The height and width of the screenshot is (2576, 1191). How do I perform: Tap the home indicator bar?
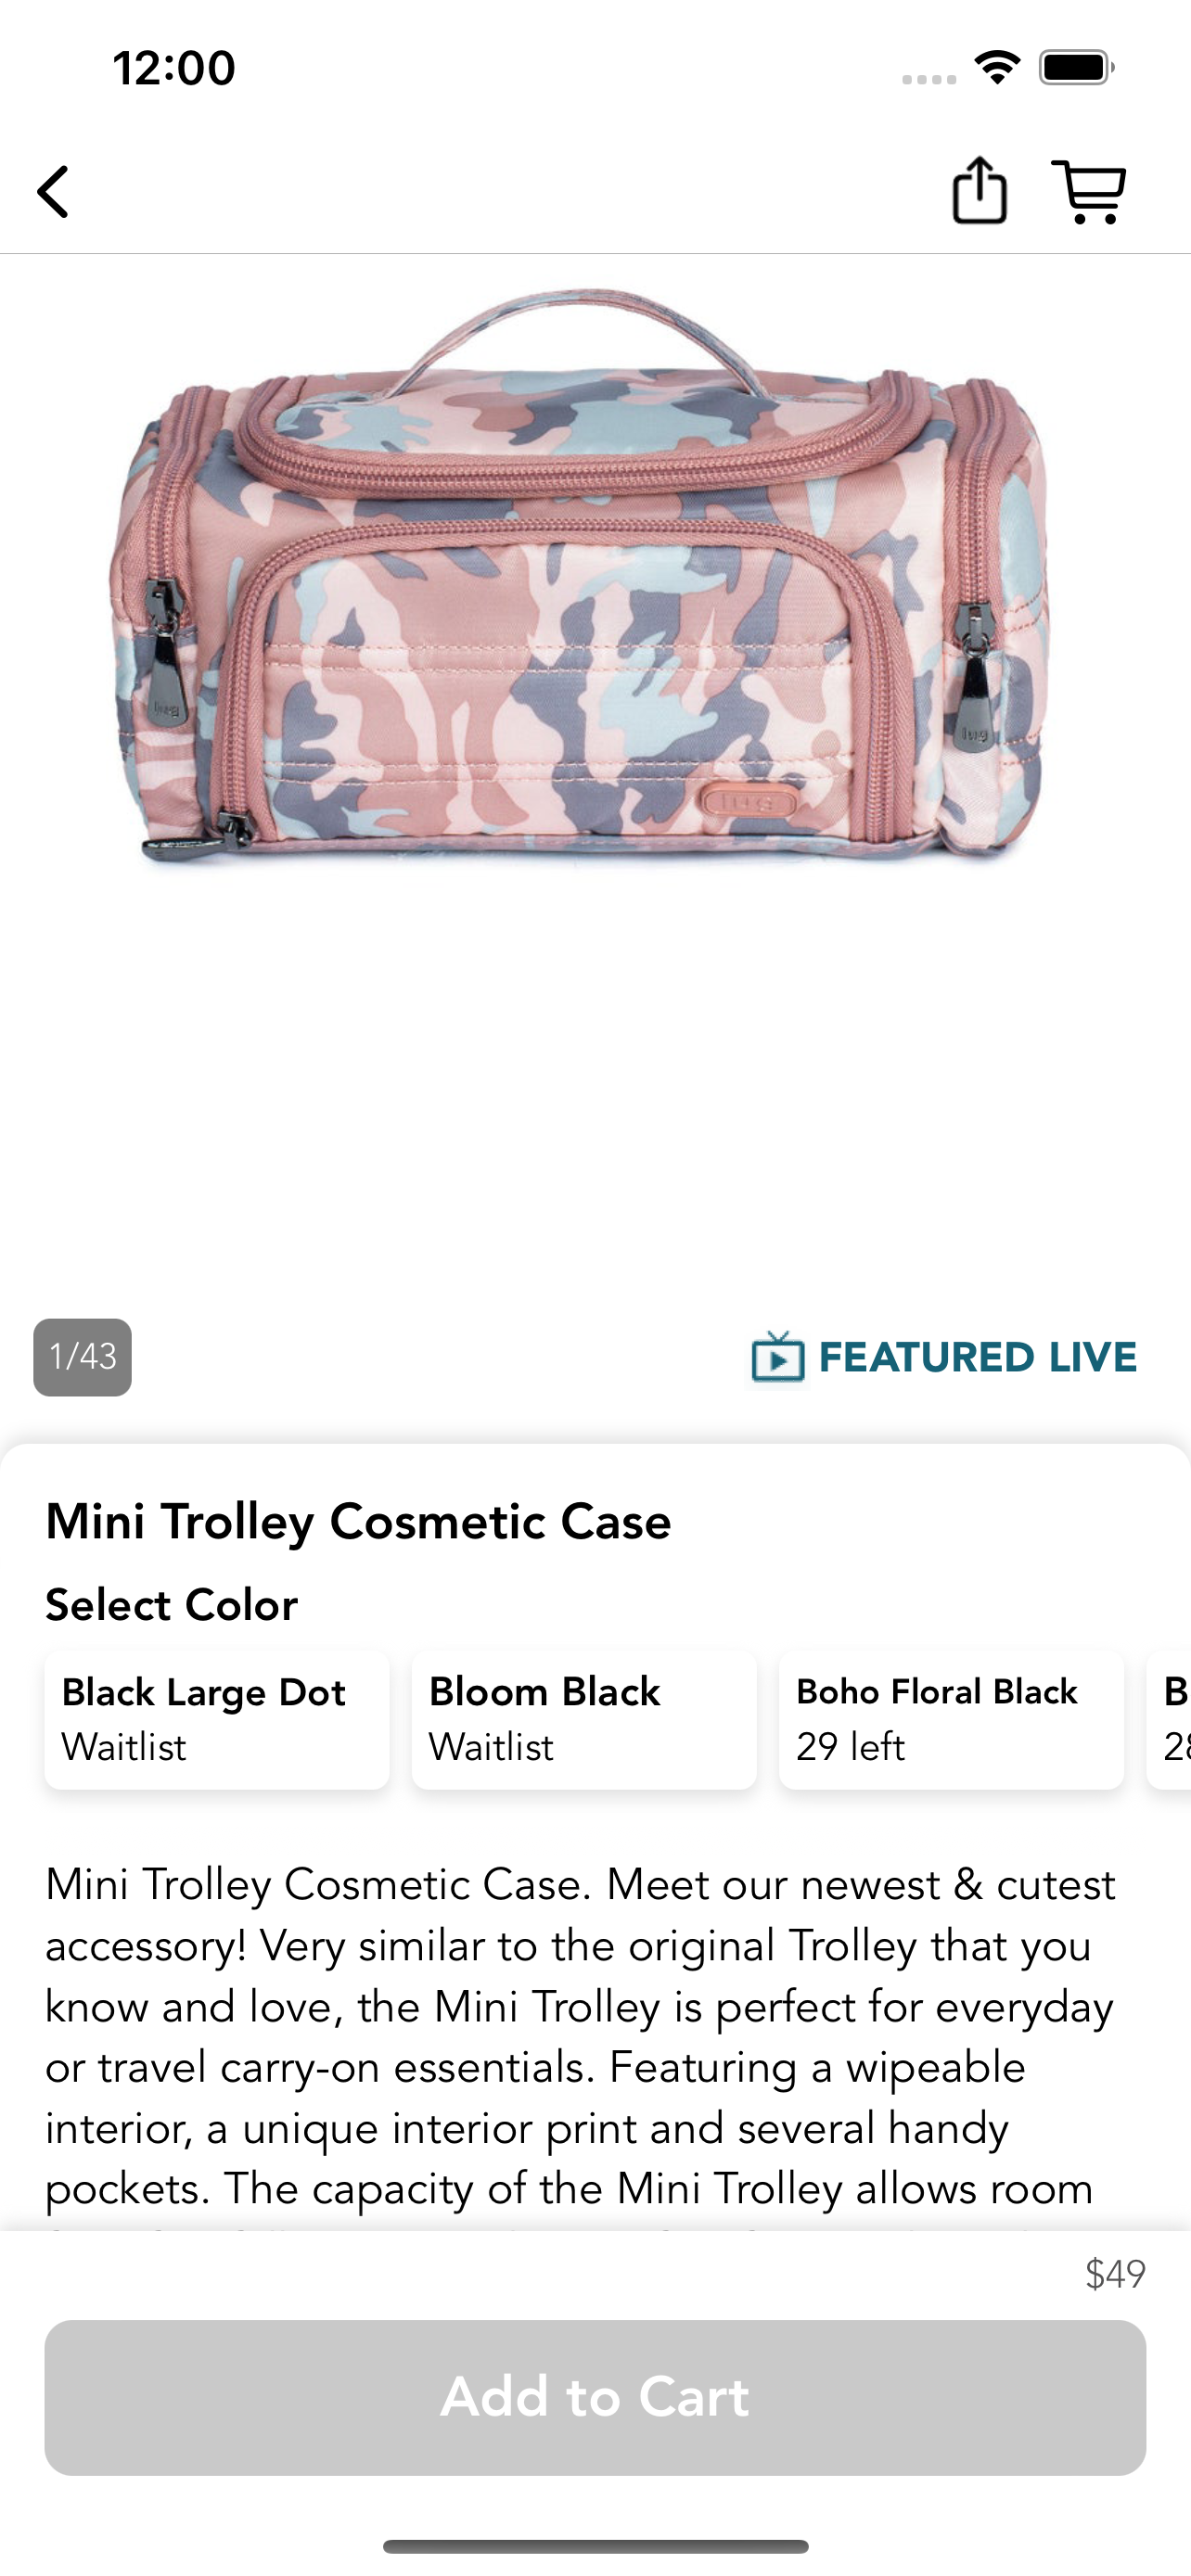[x=595, y=2546]
